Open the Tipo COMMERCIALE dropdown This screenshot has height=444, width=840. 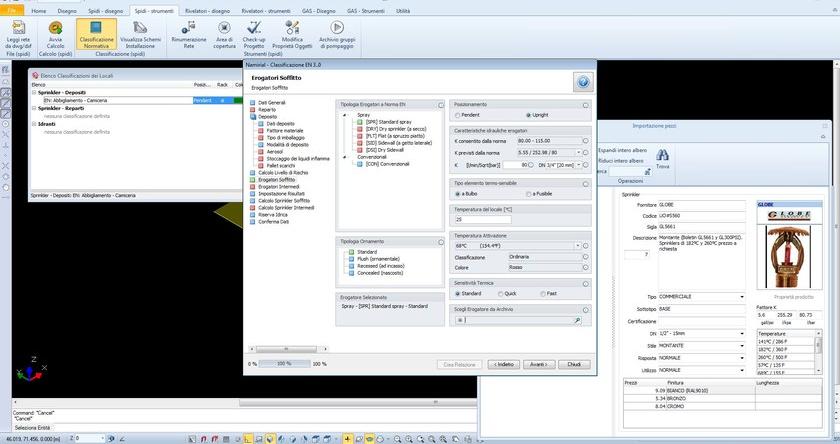[x=741, y=297]
